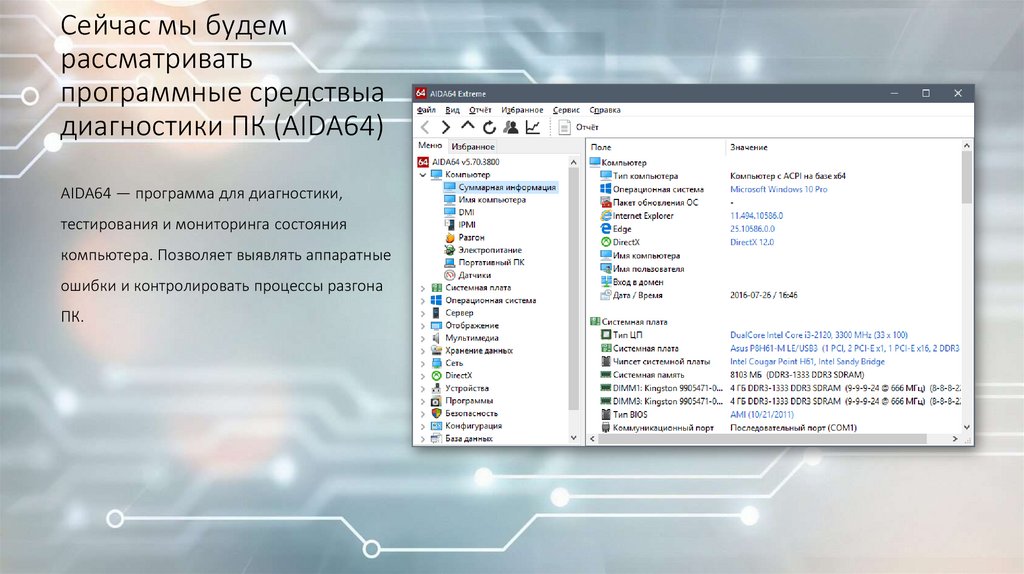
Task: Expand the Программы tree node
Action: [423, 401]
